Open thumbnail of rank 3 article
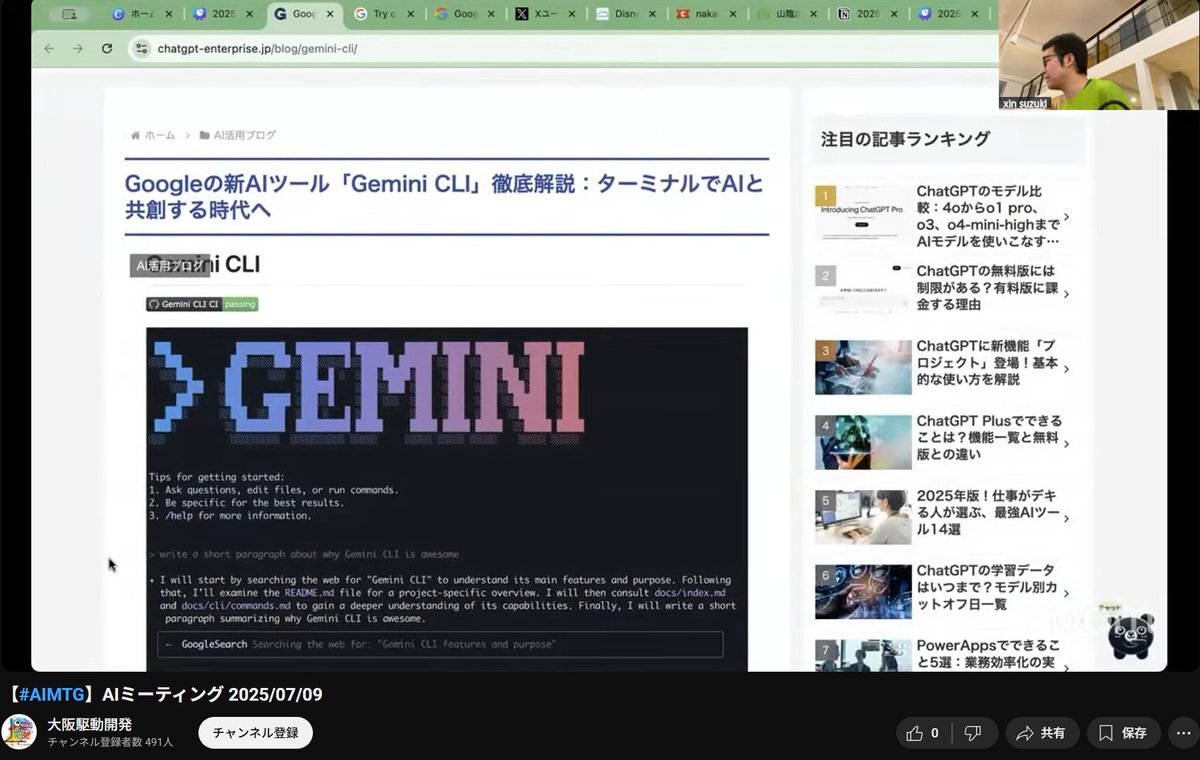 (x=863, y=367)
